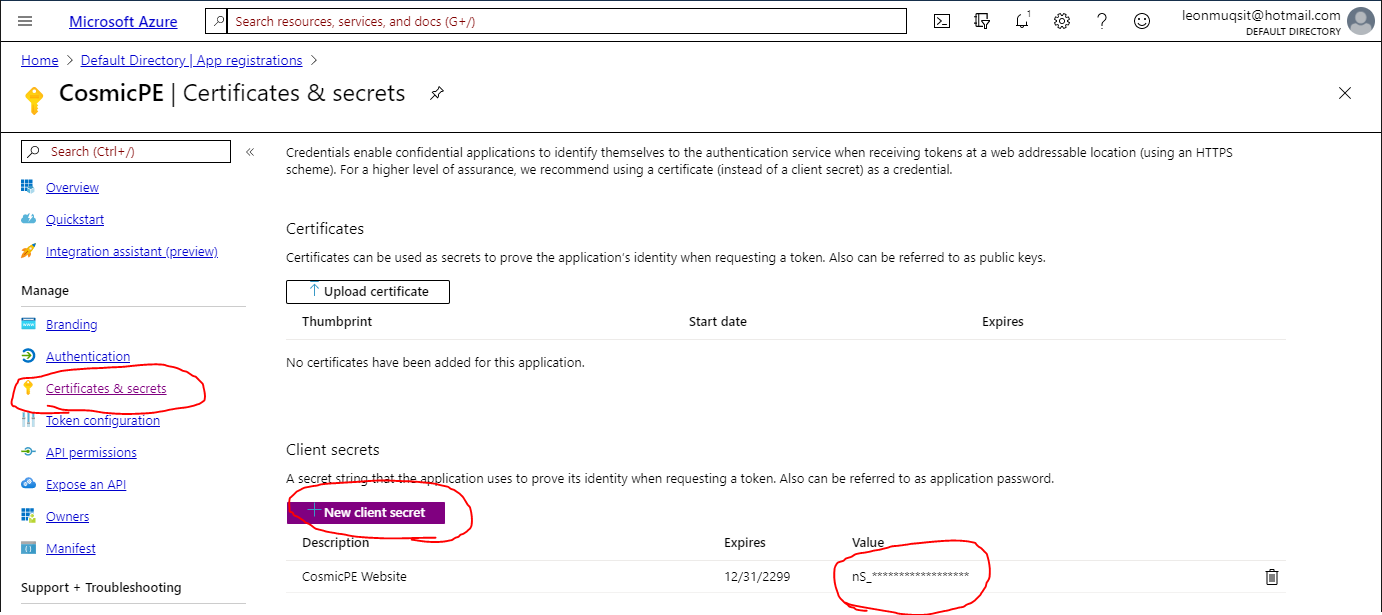The width and height of the screenshot is (1382, 615).
Task: Open the portal hamburger menu
Action: point(25,21)
